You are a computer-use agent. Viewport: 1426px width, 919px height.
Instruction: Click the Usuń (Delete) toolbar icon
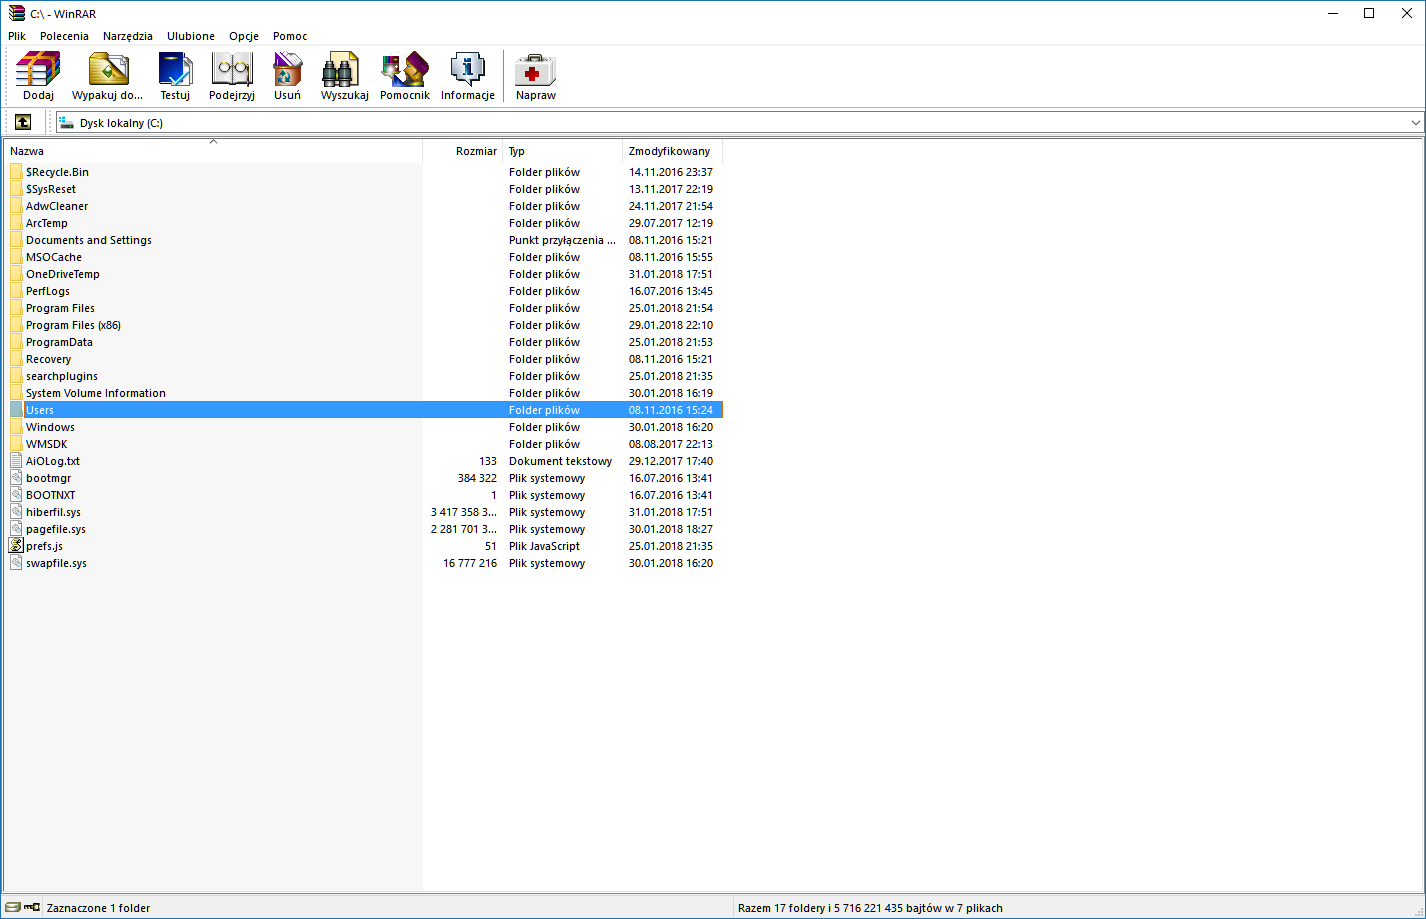[x=287, y=76]
